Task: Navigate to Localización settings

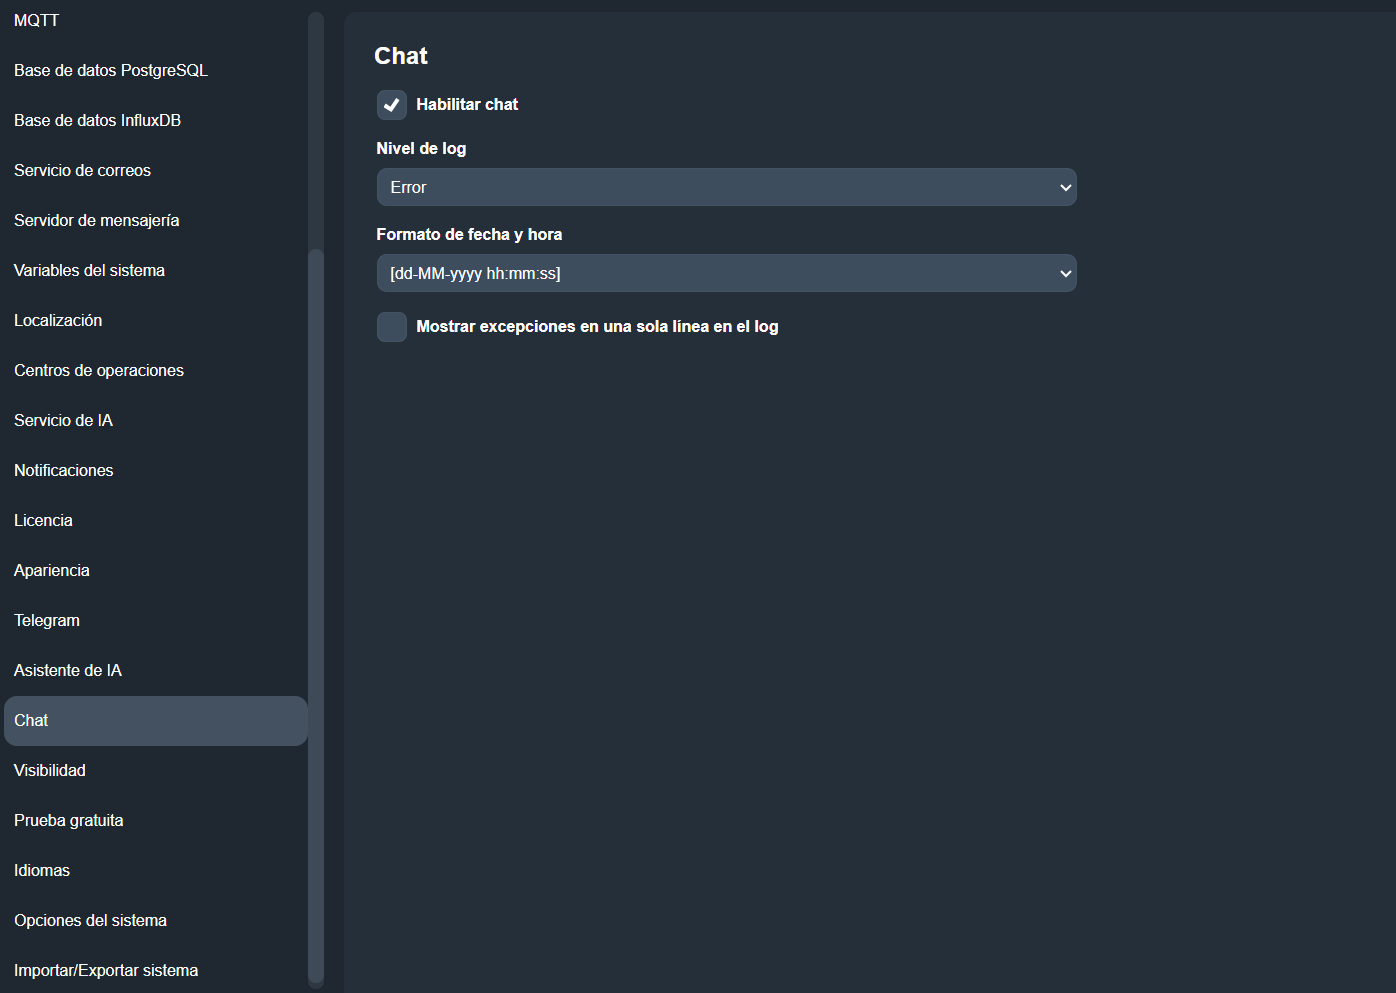Action: pyautogui.click(x=58, y=320)
